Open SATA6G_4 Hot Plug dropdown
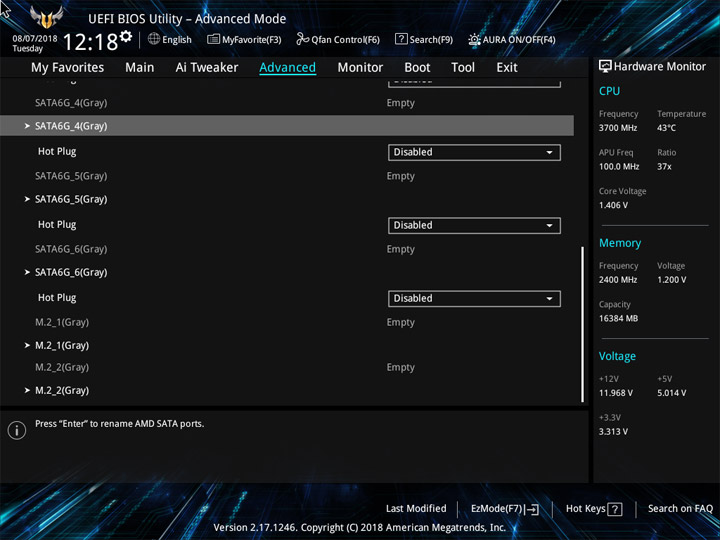Viewport: 720px width, 540px height. click(x=474, y=152)
